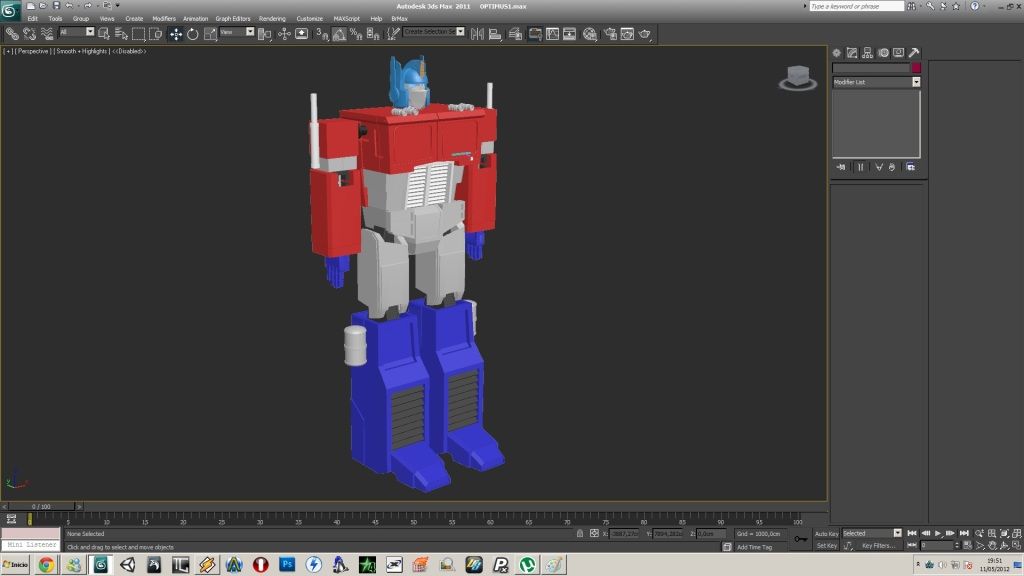Open the Layer Manager
1024x576 pixels.
pyautogui.click(x=515, y=34)
